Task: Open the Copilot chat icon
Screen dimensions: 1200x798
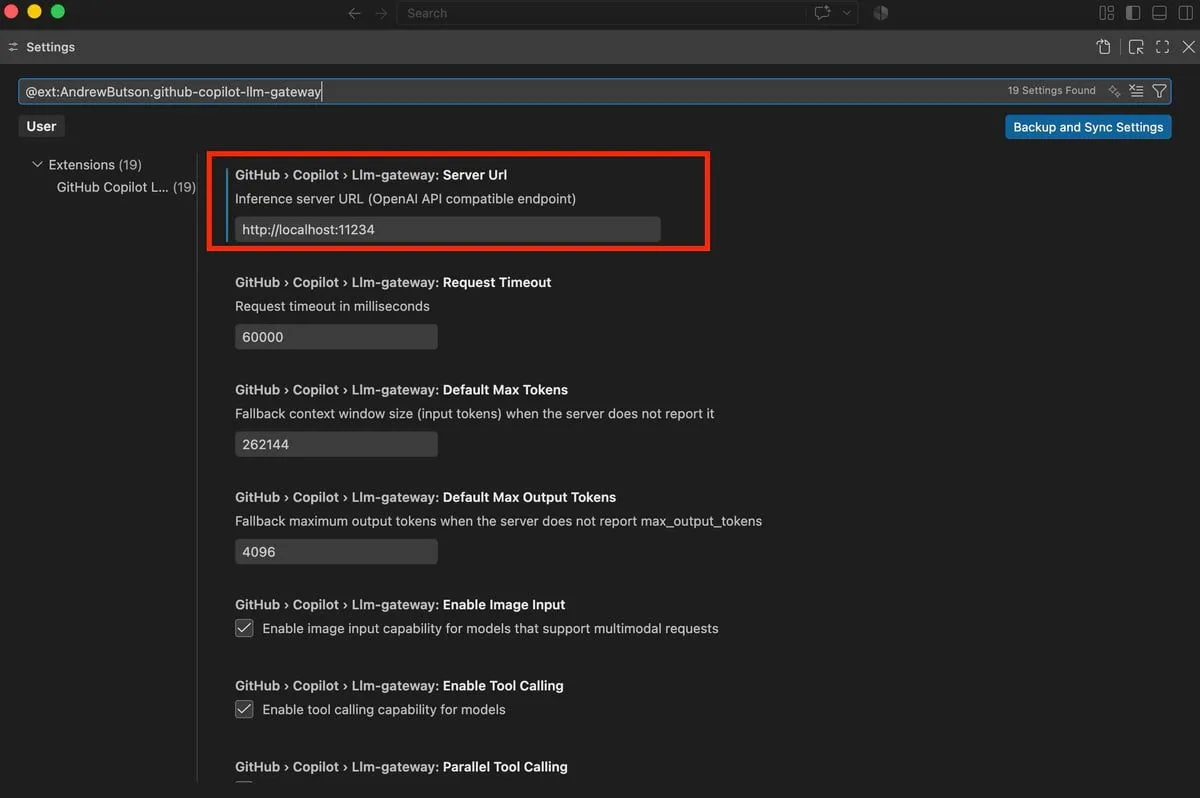Action: pos(823,13)
